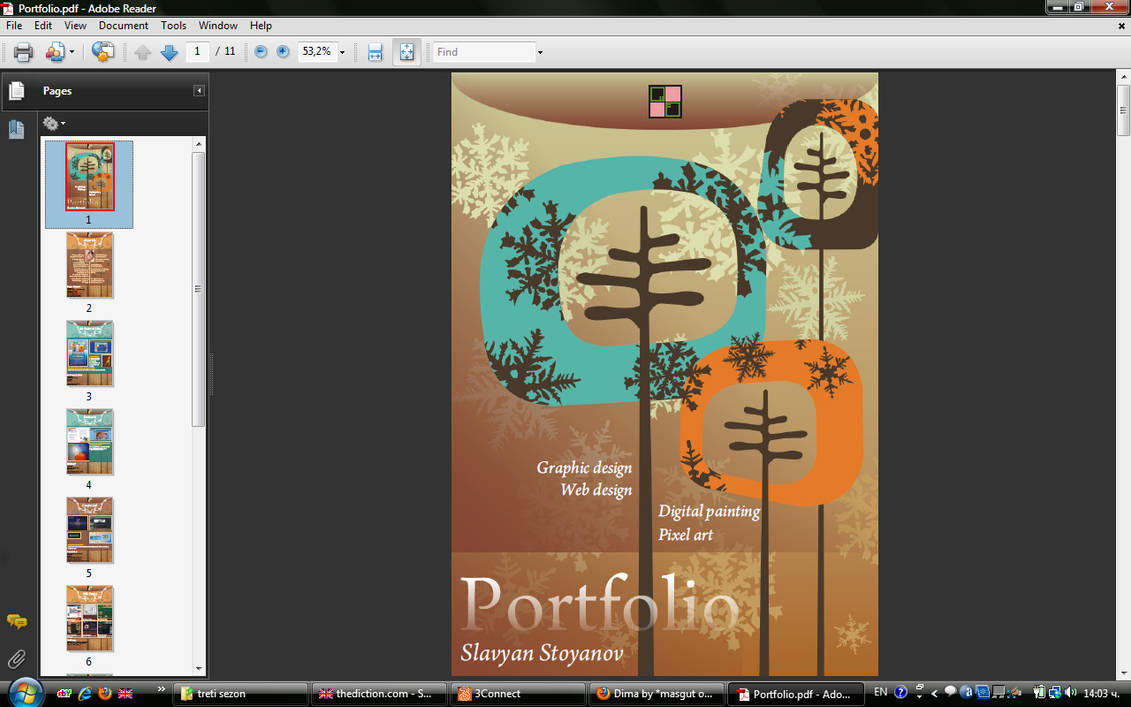The height and width of the screenshot is (707, 1131).
Task: Open the Find options dropdown arrow
Action: point(540,52)
